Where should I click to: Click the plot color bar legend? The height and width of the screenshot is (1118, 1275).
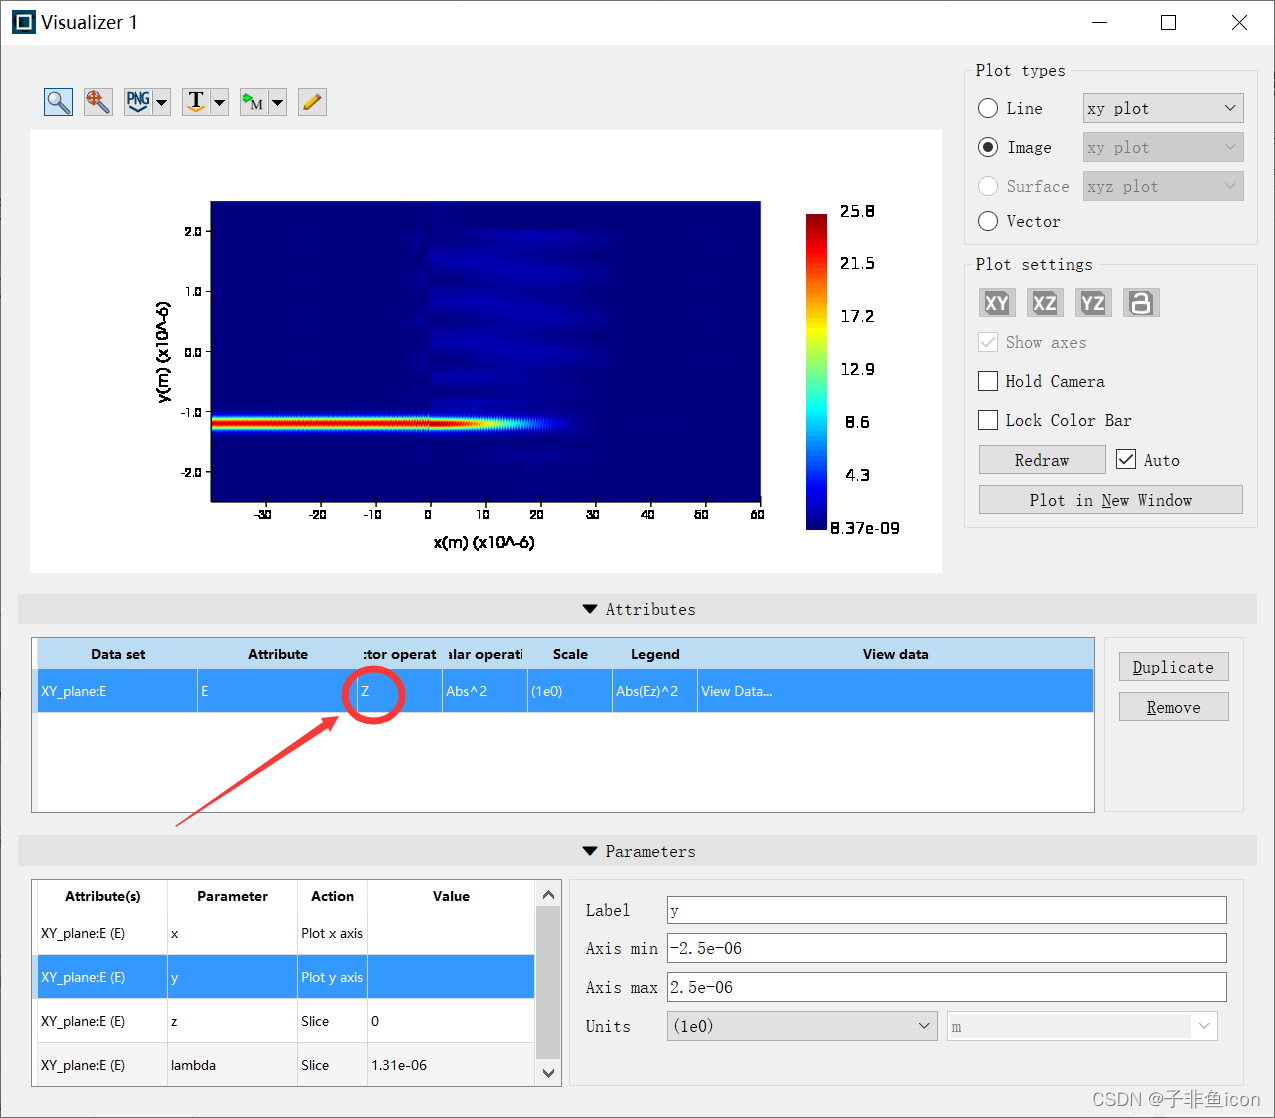click(816, 371)
